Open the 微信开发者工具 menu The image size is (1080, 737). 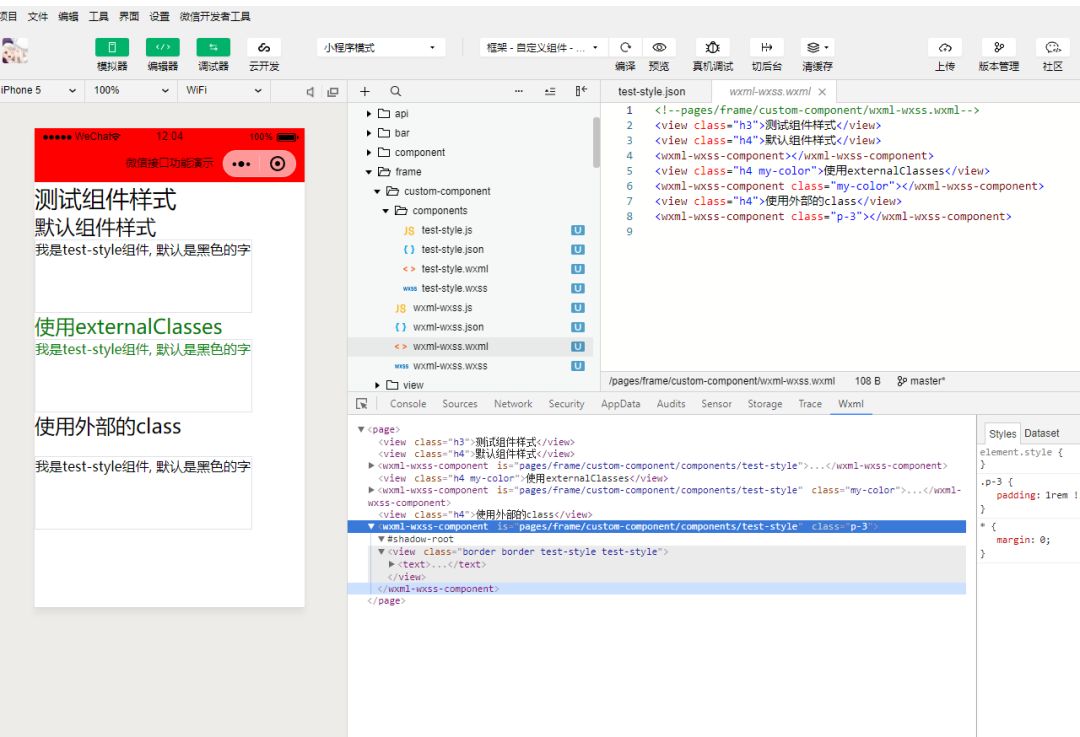click(x=215, y=17)
